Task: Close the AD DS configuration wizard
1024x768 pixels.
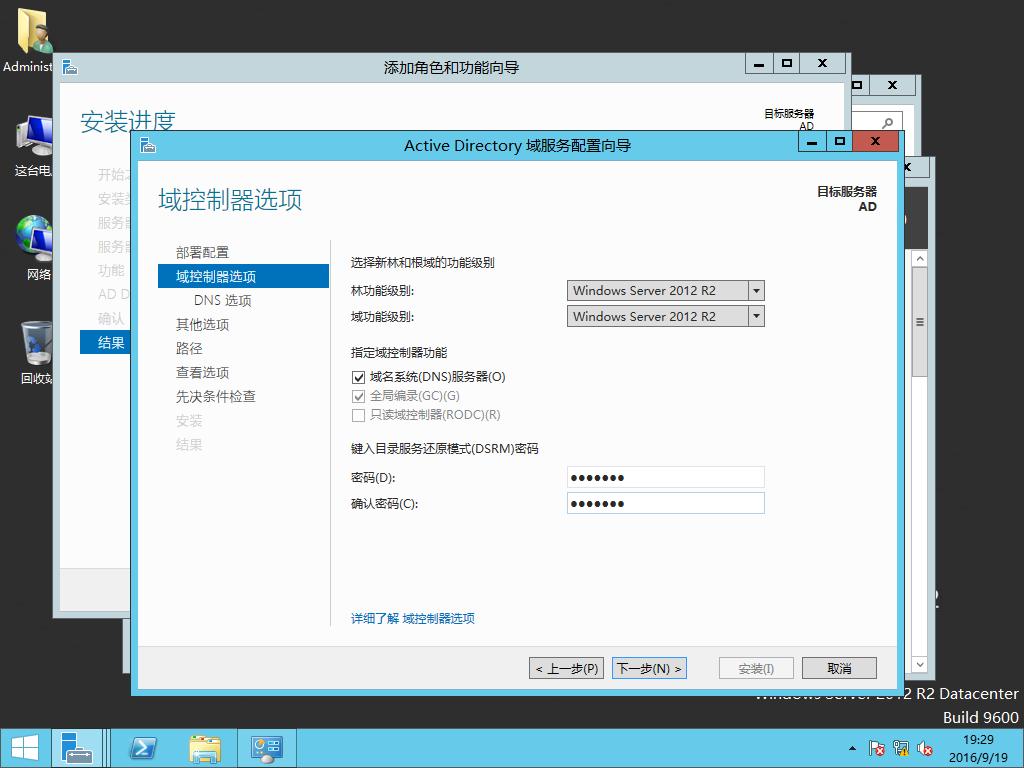Action: point(876,142)
